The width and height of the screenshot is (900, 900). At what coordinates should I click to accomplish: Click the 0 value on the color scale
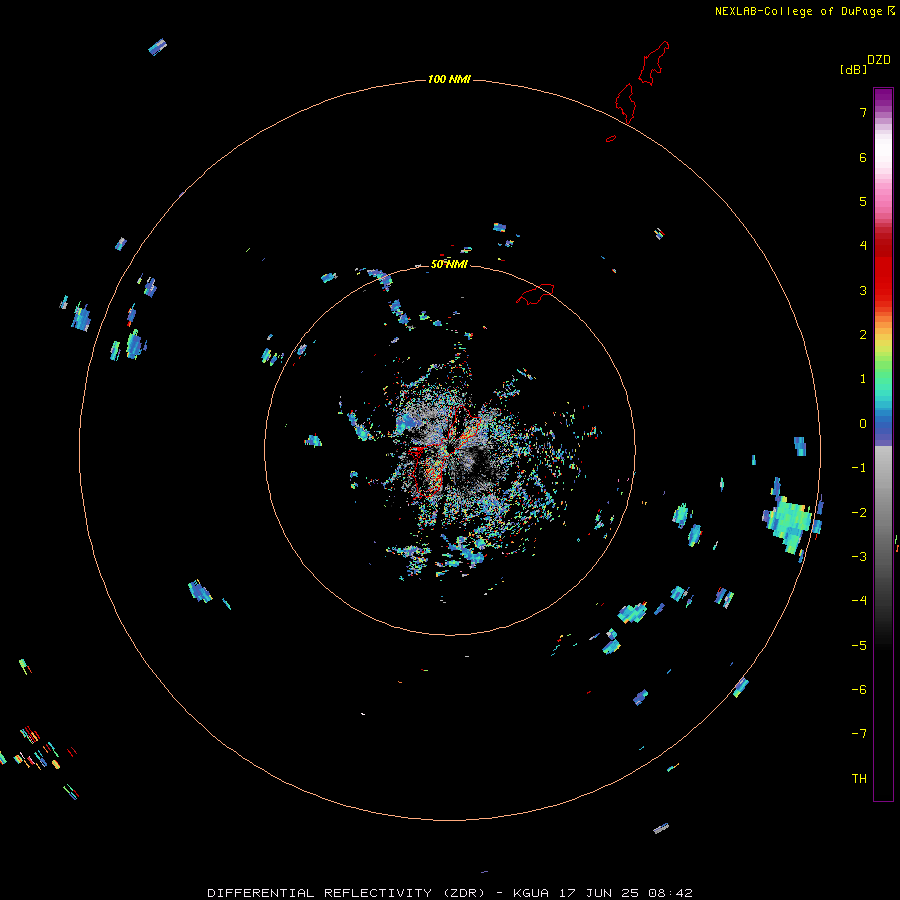tap(863, 424)
